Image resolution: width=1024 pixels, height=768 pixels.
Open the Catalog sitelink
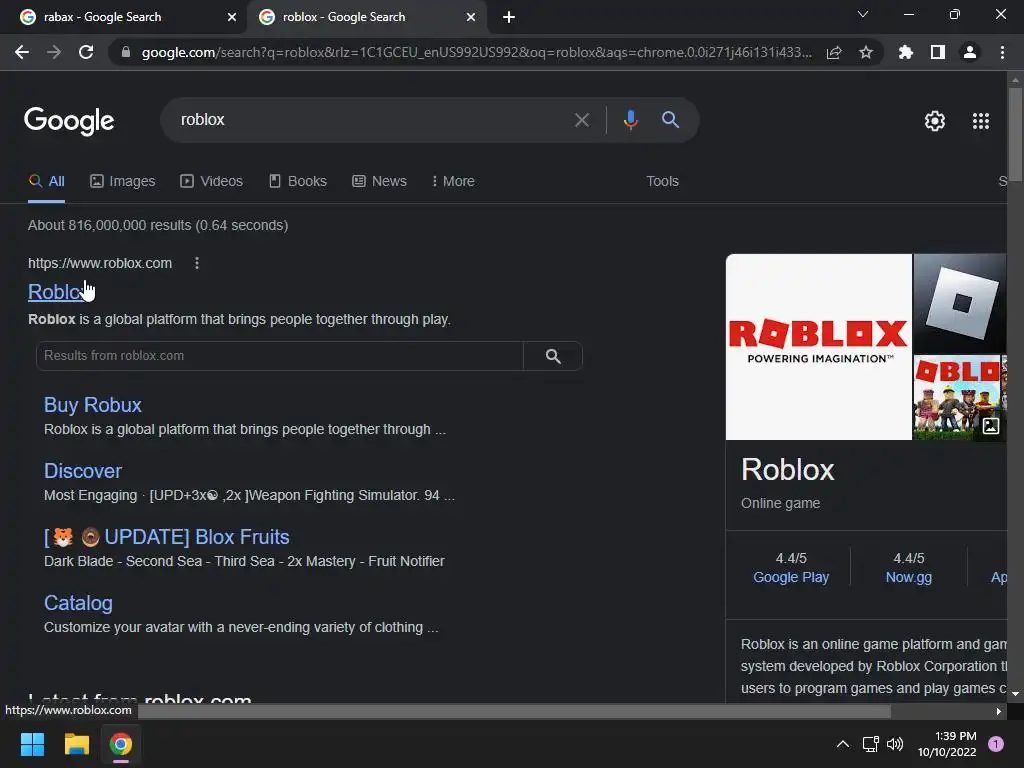click(x=78, y=603)
